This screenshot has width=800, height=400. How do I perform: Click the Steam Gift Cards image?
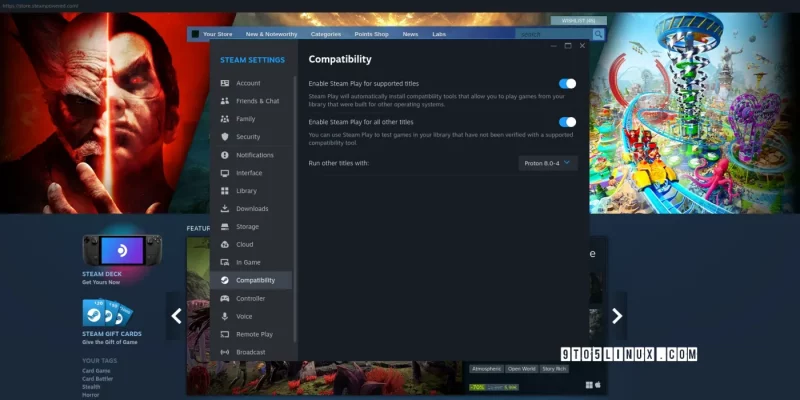tap(107, 312)
